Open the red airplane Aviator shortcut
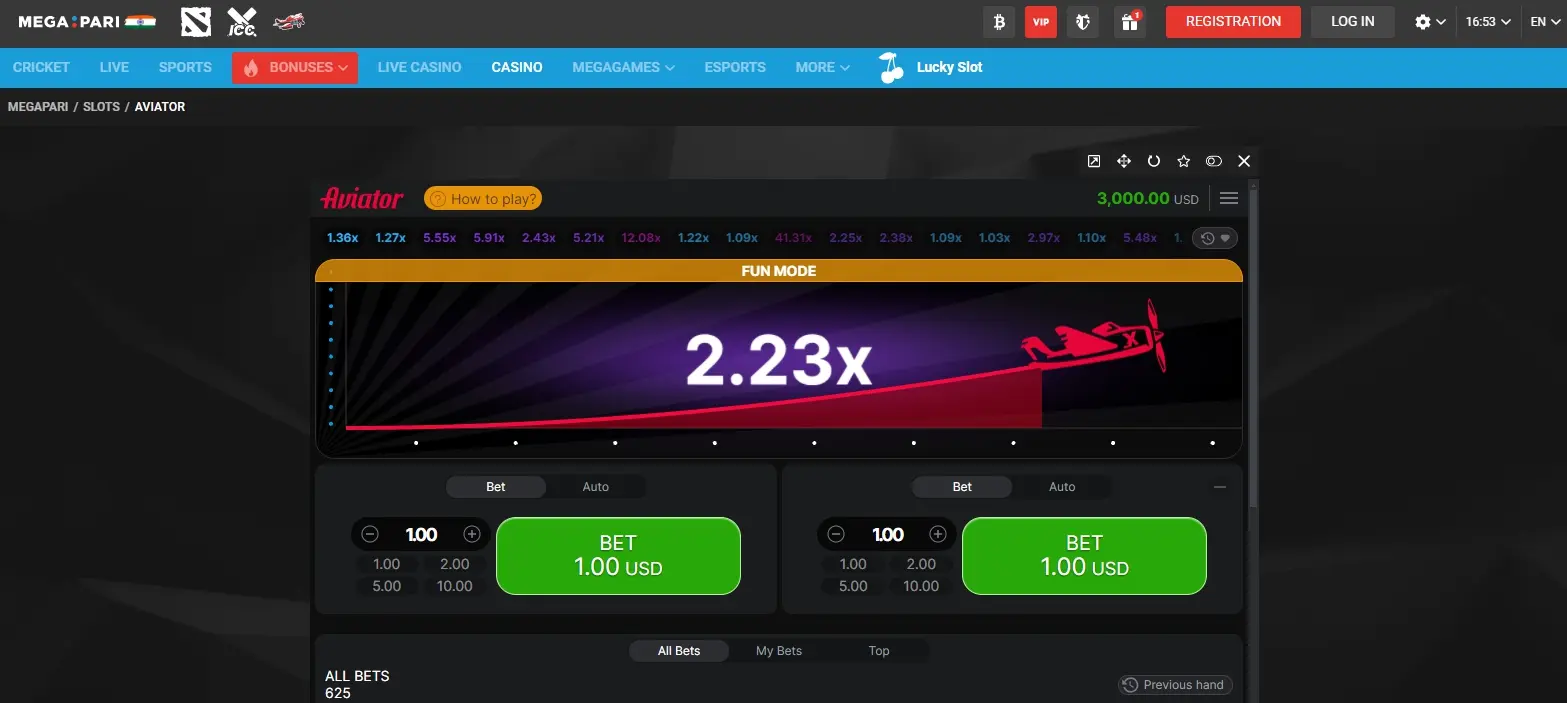 coord(289,21)
